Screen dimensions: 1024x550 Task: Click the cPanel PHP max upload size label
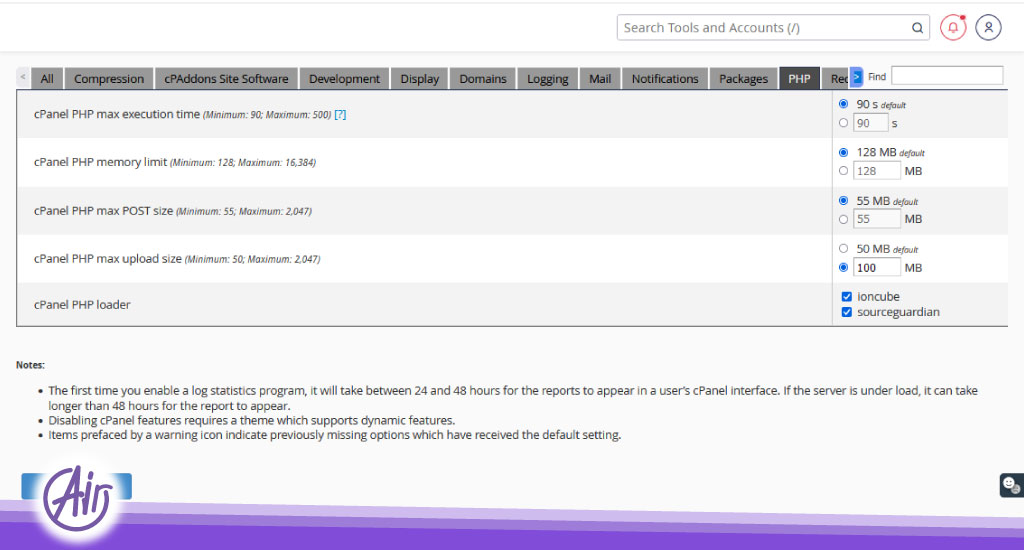pos(108,259)
